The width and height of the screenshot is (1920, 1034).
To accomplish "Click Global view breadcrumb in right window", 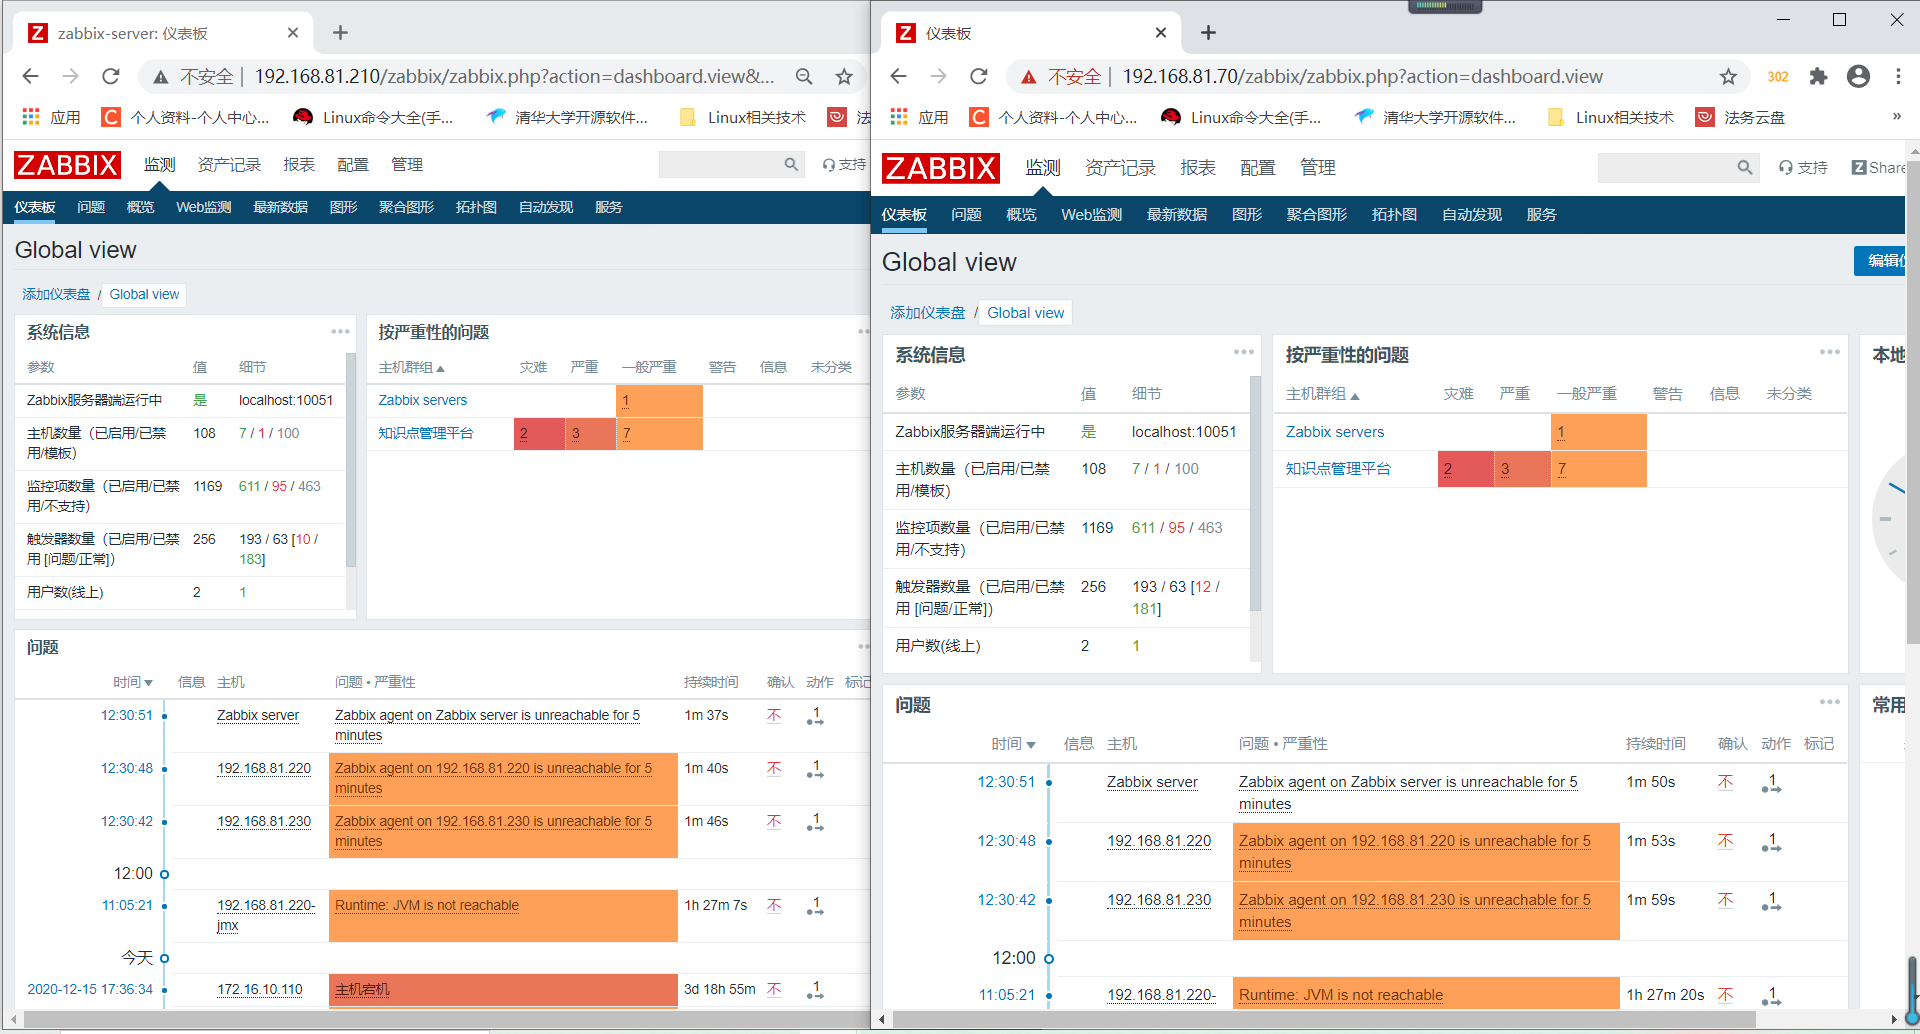I will coord(1025,313).
